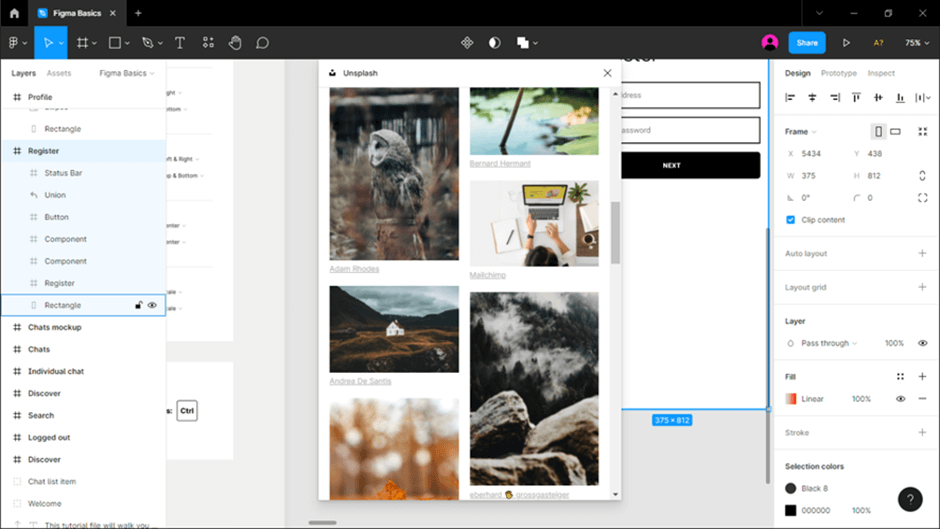The image size is (940, 529).
Task: Click the home icon
Action: click(x=14, y=13)
